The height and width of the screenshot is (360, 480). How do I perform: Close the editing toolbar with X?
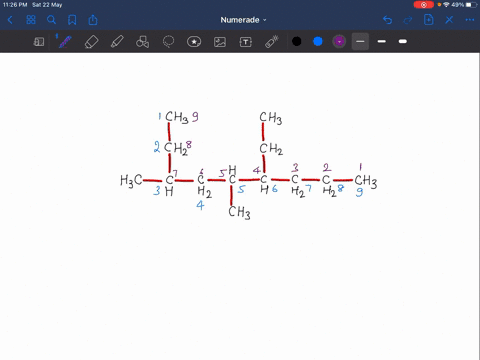click(x=449, y=20)
